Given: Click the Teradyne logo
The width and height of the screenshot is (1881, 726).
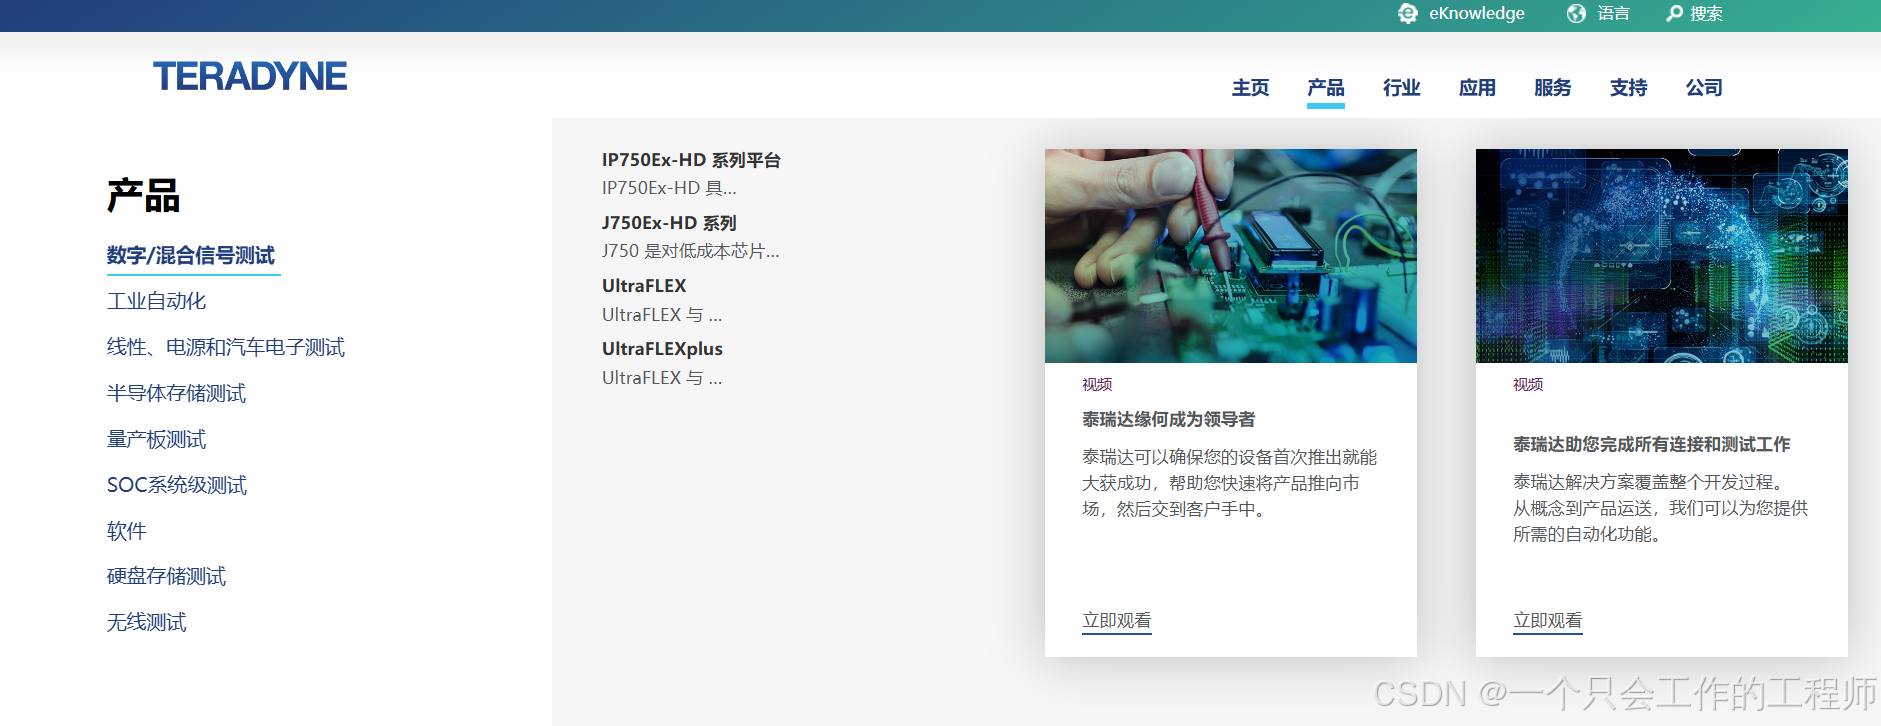Looking at the screenshot, I should (250, 76).
